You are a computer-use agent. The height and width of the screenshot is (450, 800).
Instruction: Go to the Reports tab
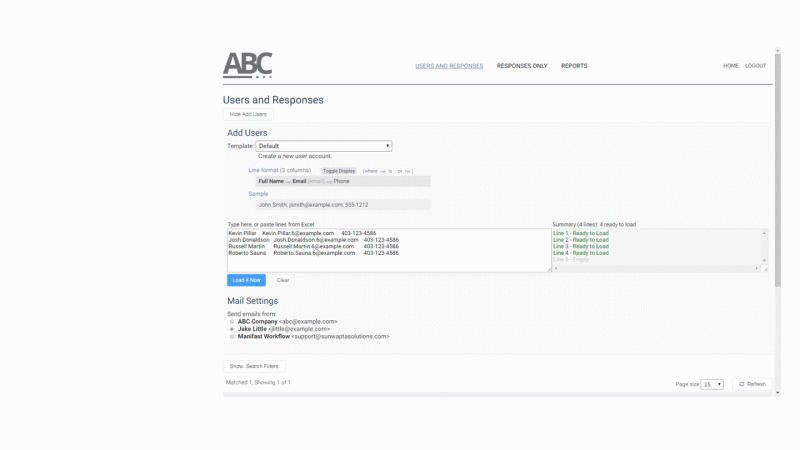(574, 66)
